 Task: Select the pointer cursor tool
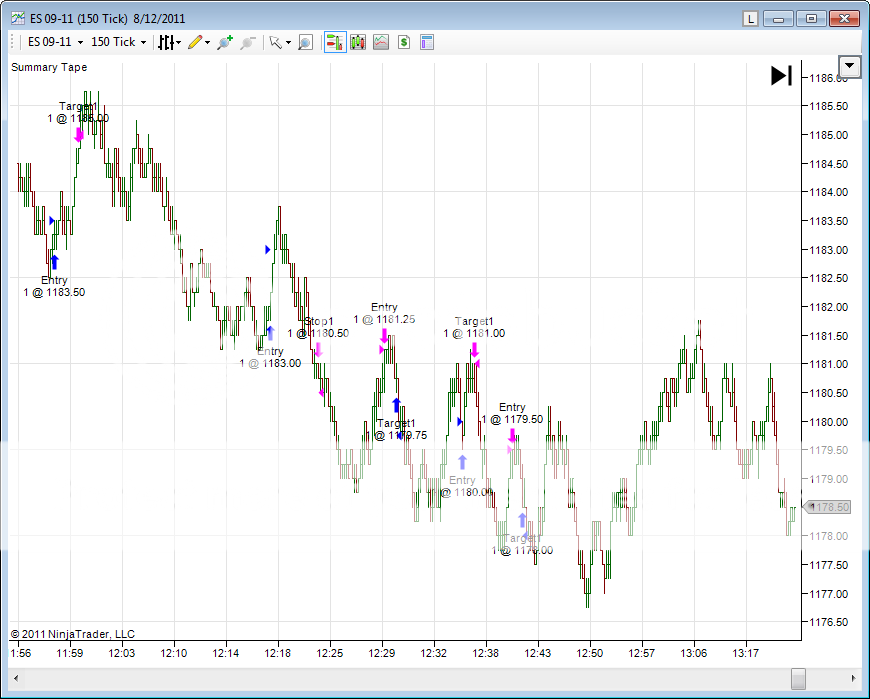[x=277, y=42]
